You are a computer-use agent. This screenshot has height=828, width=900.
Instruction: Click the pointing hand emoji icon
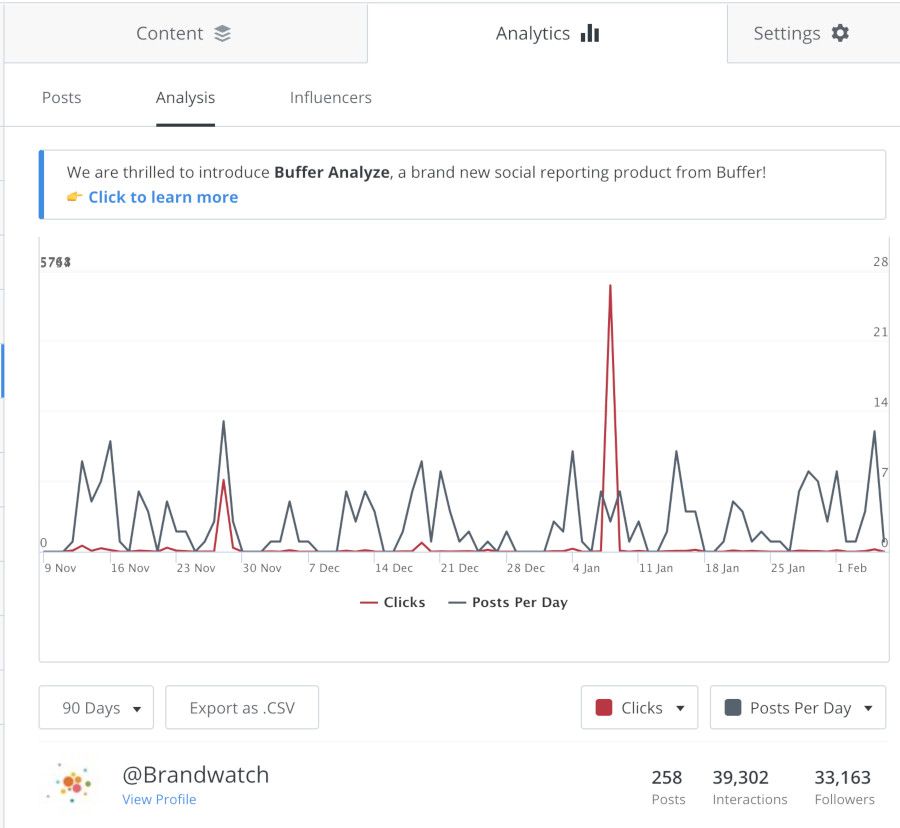click(x=75, y=197)
